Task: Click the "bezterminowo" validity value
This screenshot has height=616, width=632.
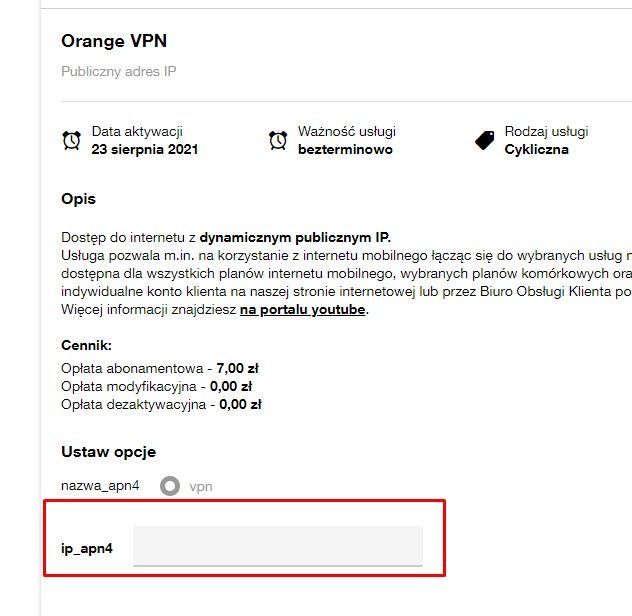Action: 345,150
